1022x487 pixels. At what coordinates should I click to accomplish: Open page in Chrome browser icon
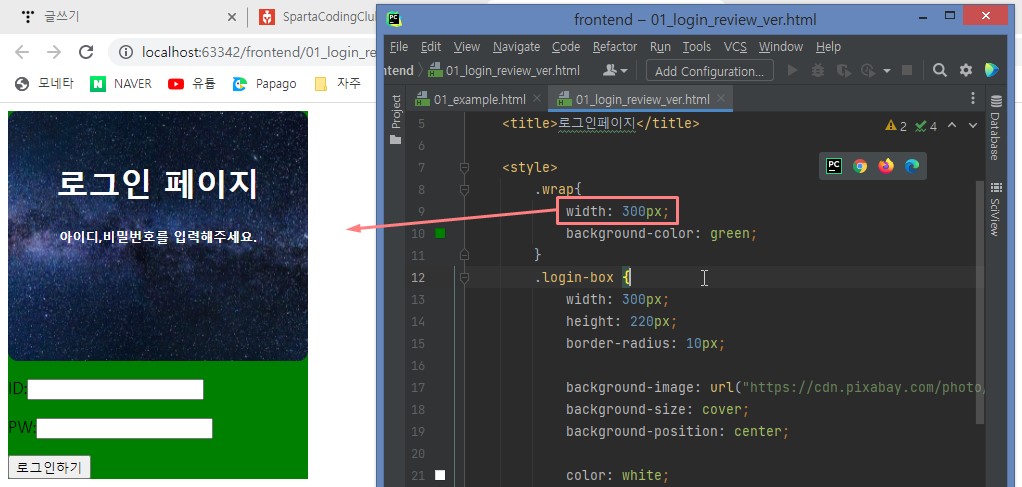click(860, 166)
